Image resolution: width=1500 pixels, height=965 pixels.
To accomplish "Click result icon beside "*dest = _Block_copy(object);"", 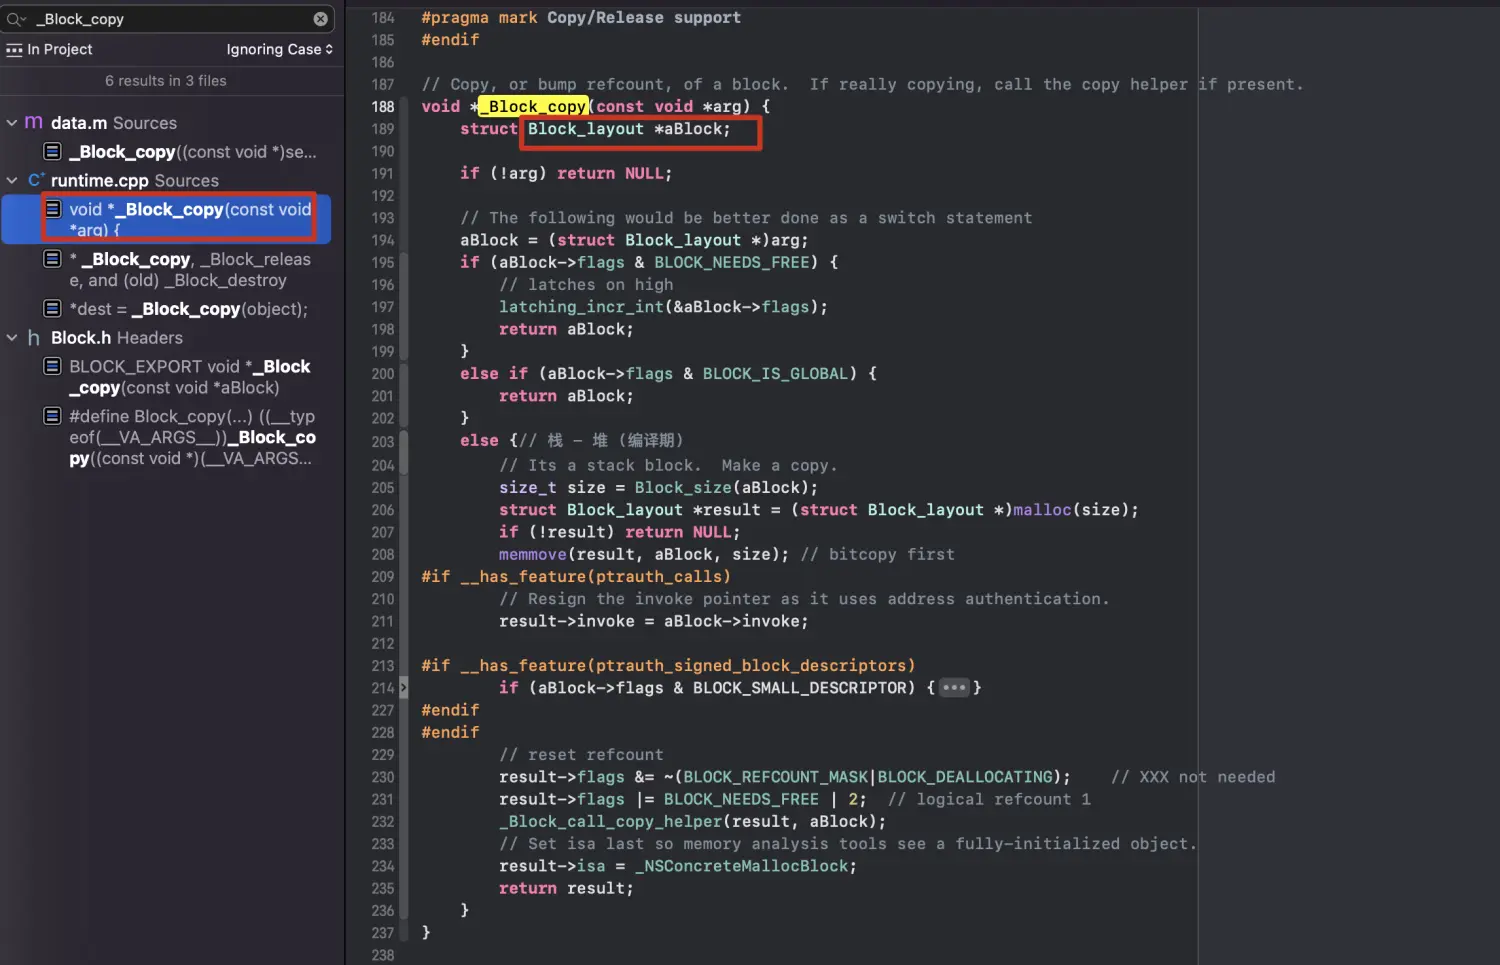I will (53, 308).
